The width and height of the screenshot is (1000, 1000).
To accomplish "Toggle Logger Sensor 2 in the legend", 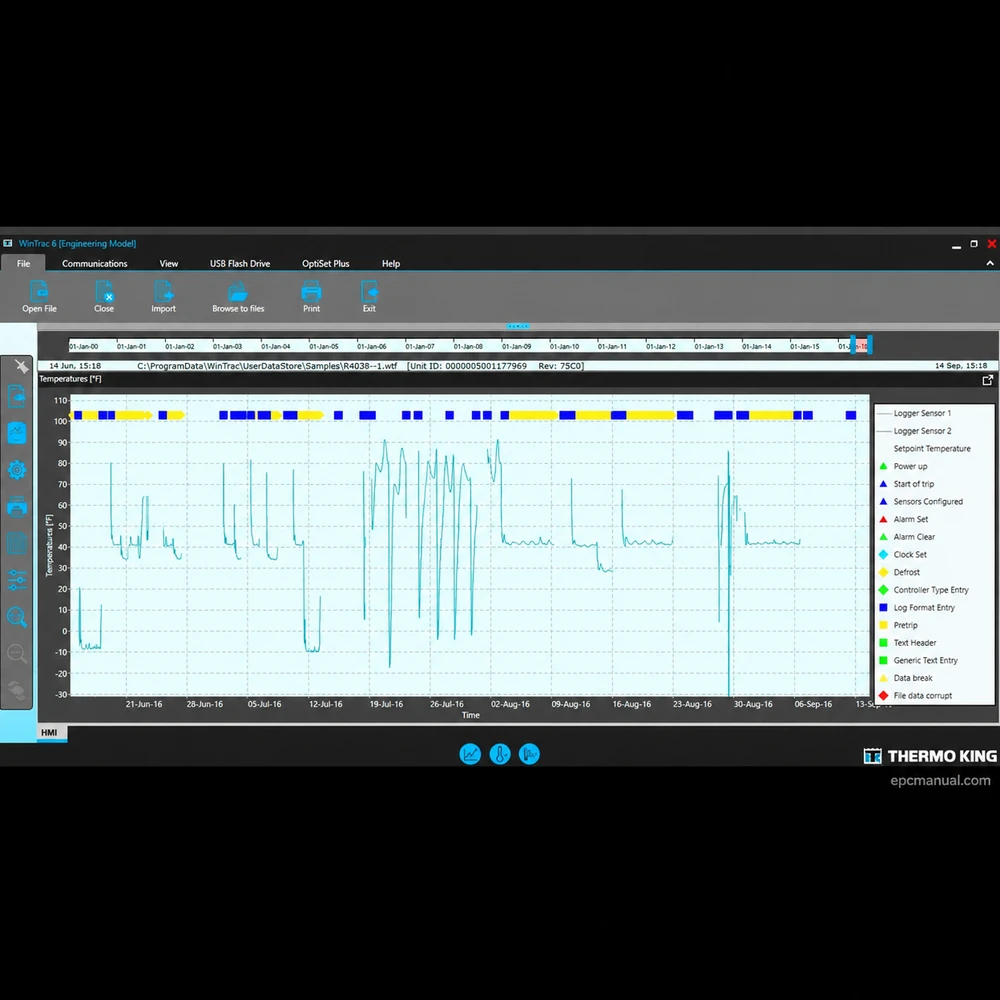I will 915,431.
